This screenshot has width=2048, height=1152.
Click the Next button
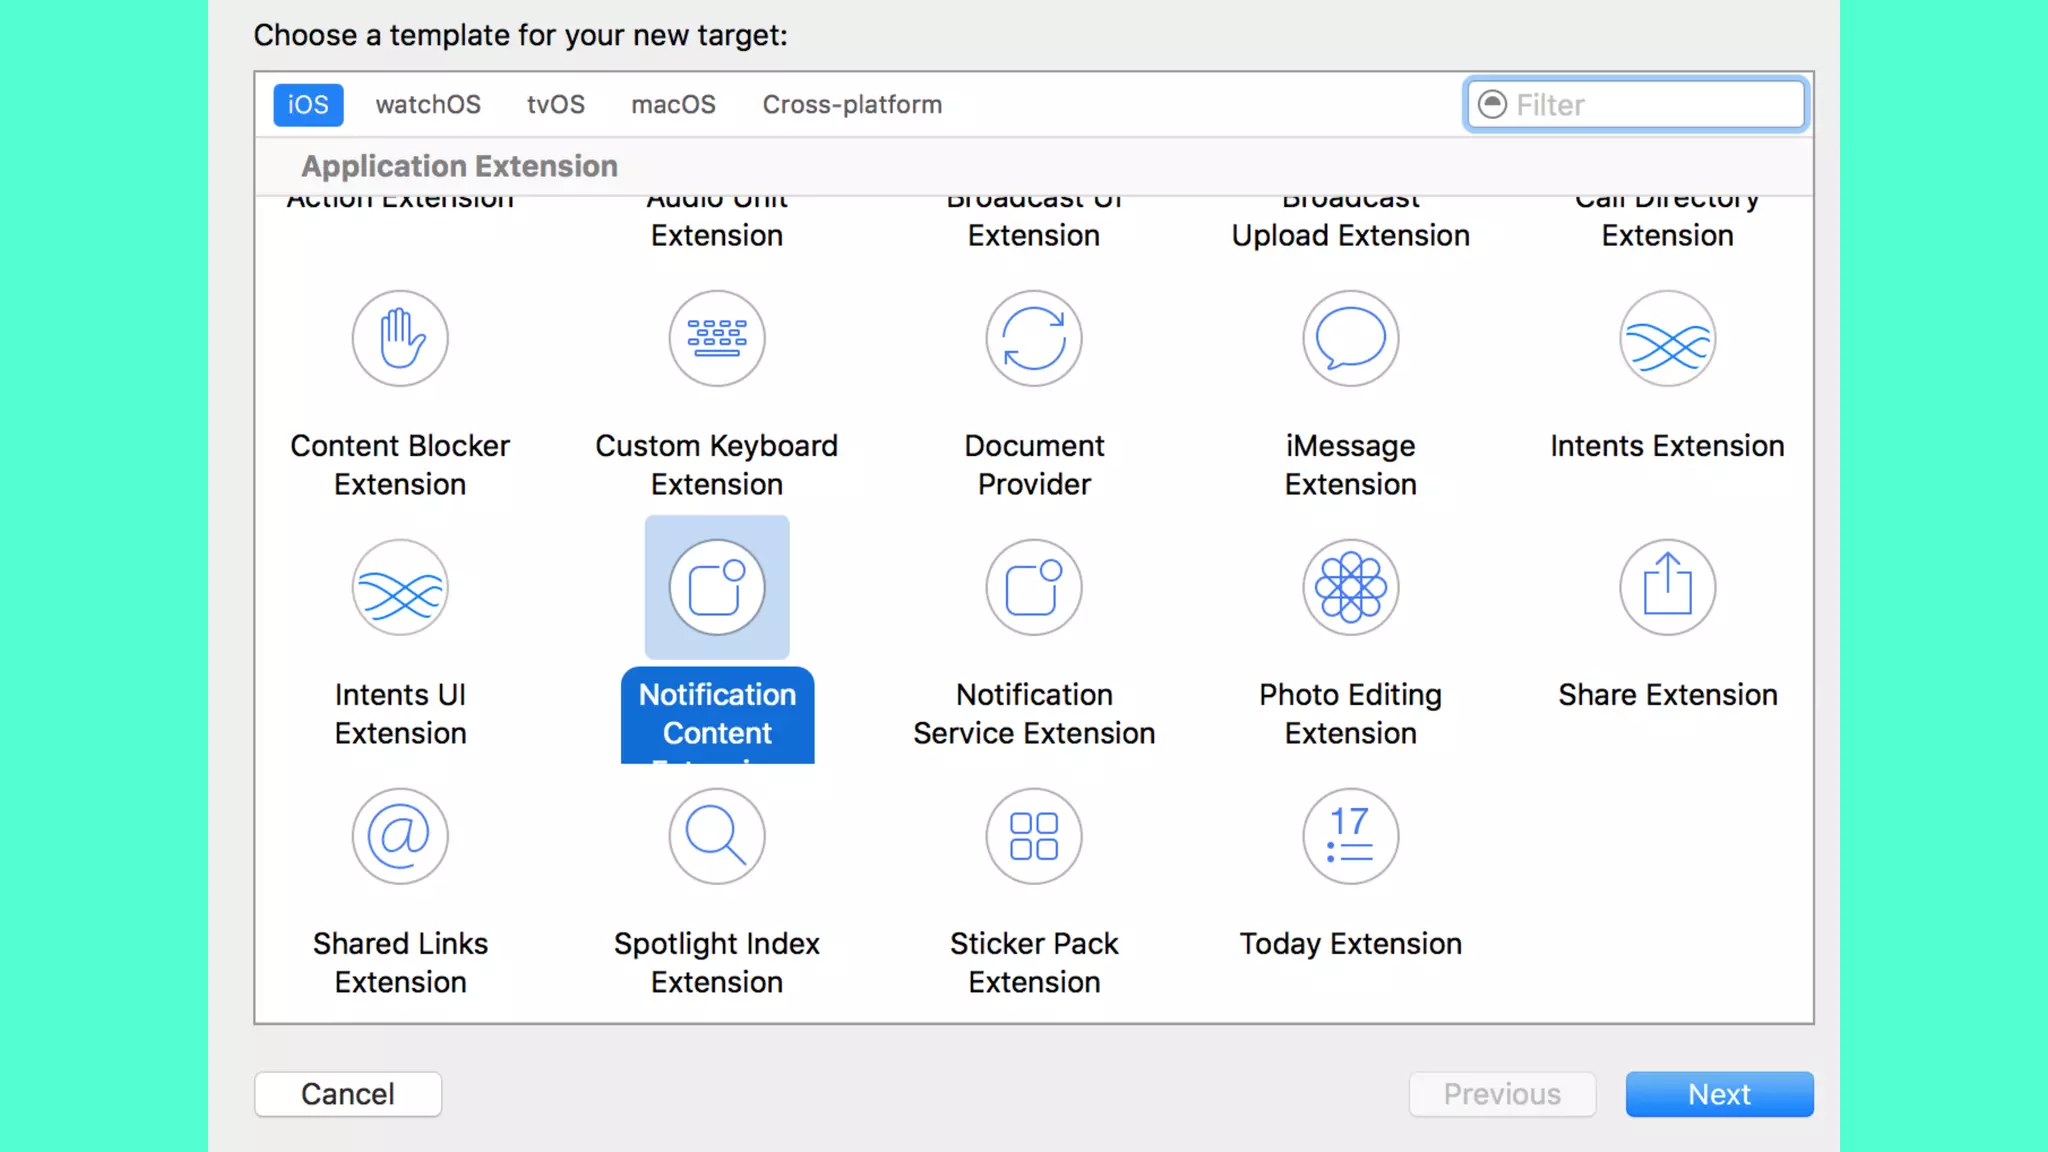1718,1094
